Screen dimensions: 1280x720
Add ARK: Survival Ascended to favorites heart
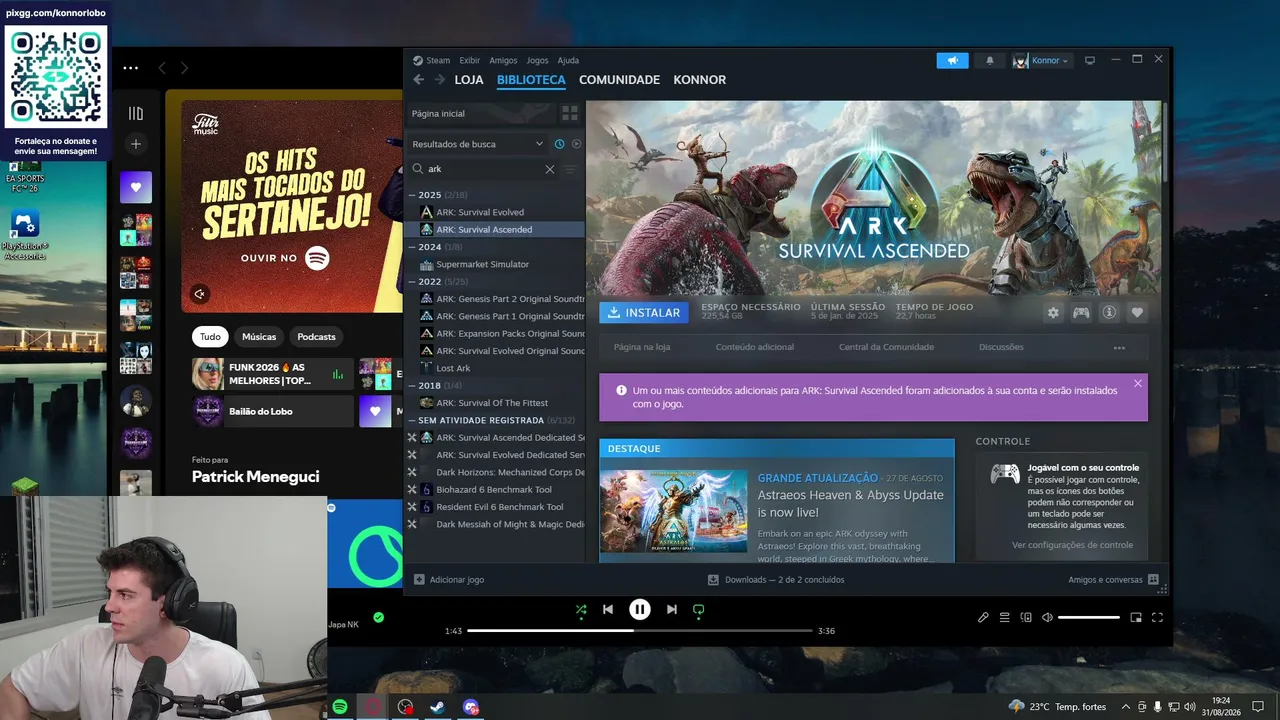[1137, 313]
